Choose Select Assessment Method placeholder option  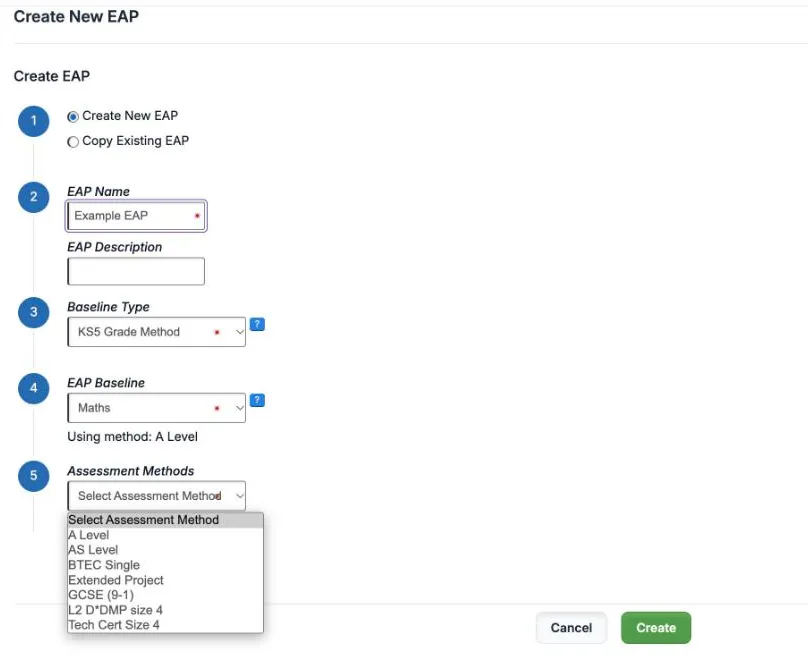pos(165,520)
